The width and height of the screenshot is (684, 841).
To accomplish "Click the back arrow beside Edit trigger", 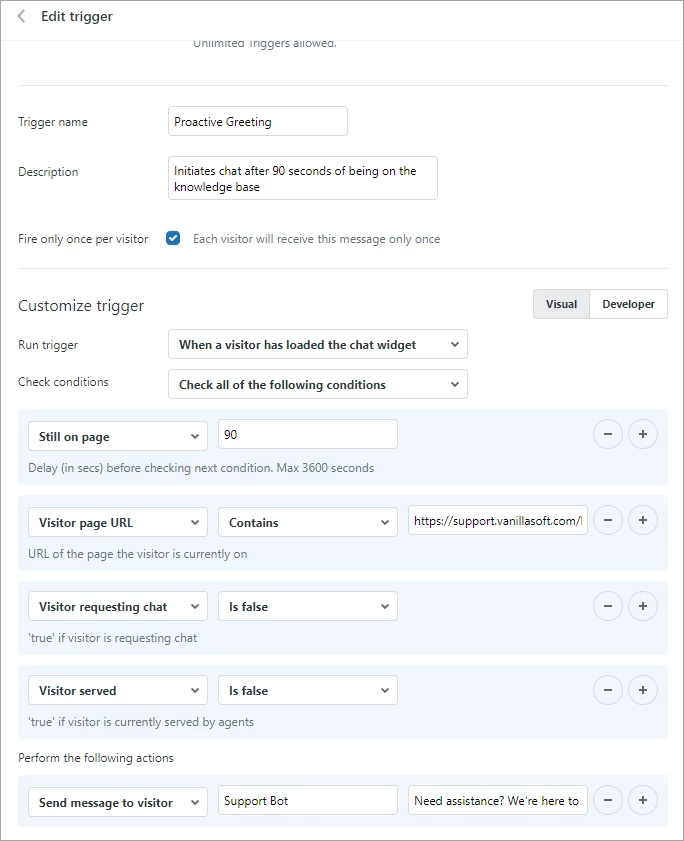I will [x=22, y=17].
